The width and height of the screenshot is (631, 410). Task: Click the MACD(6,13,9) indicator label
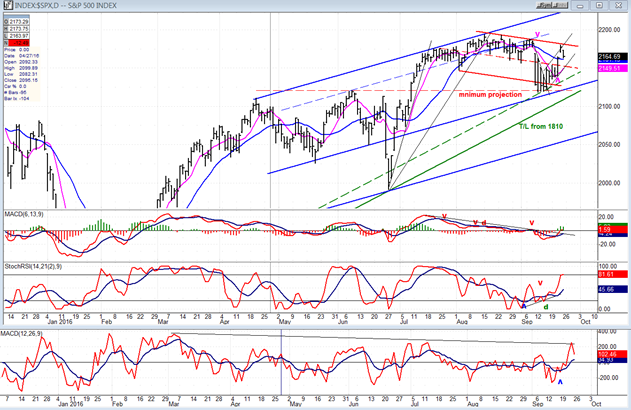pos(24,214)
